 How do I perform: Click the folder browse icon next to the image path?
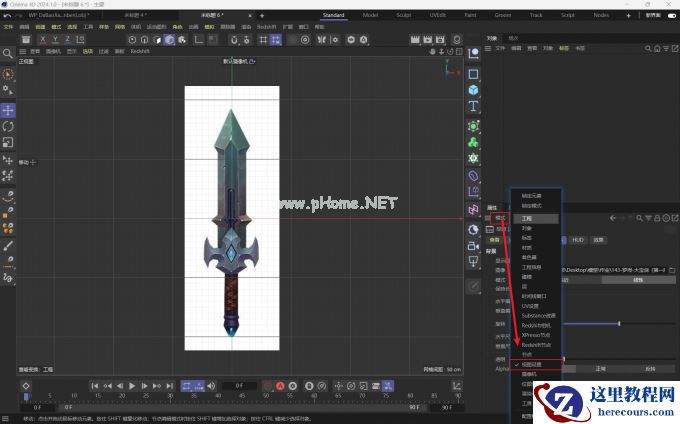(x=672, y=270)
